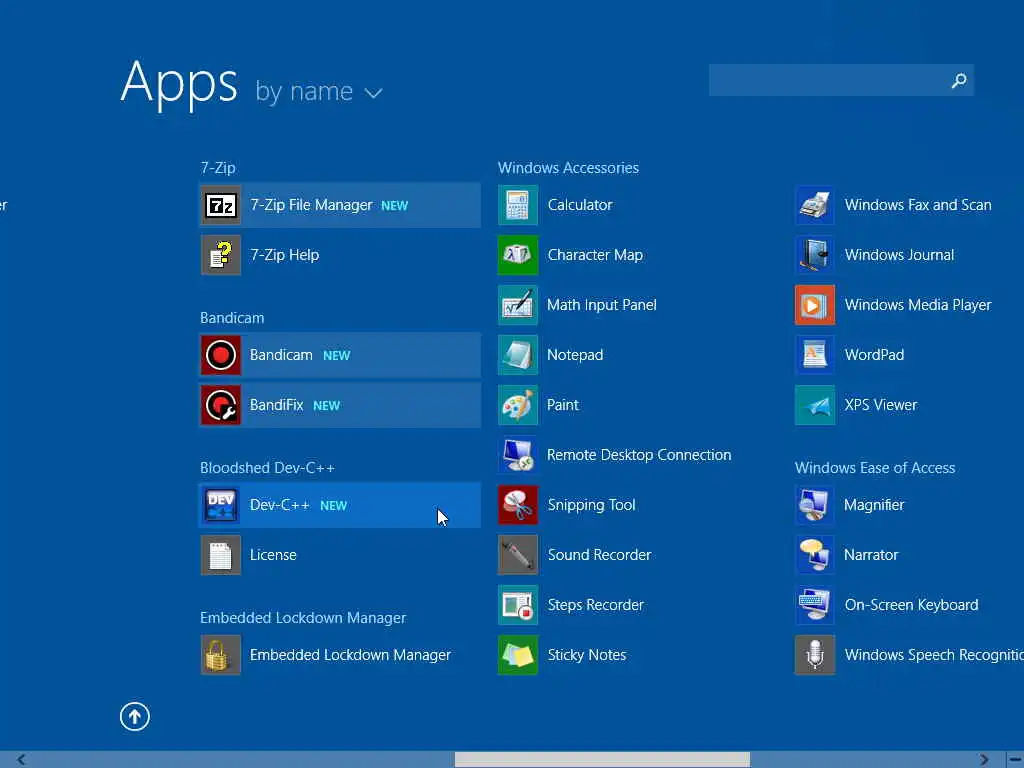Click the scrollbar left arrow
This screenshot has width=1024, height=768.
coord(21,760)
